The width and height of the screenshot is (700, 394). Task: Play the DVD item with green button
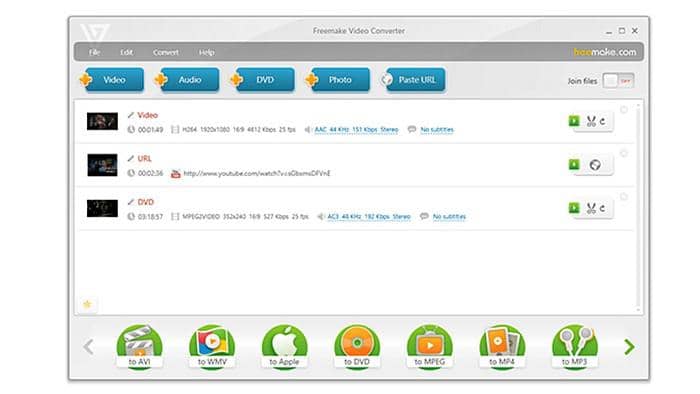tap(574, 207)
